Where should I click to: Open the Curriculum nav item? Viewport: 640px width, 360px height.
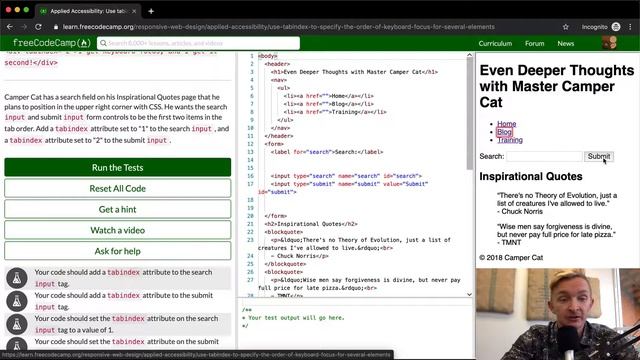tap(495, 43)
